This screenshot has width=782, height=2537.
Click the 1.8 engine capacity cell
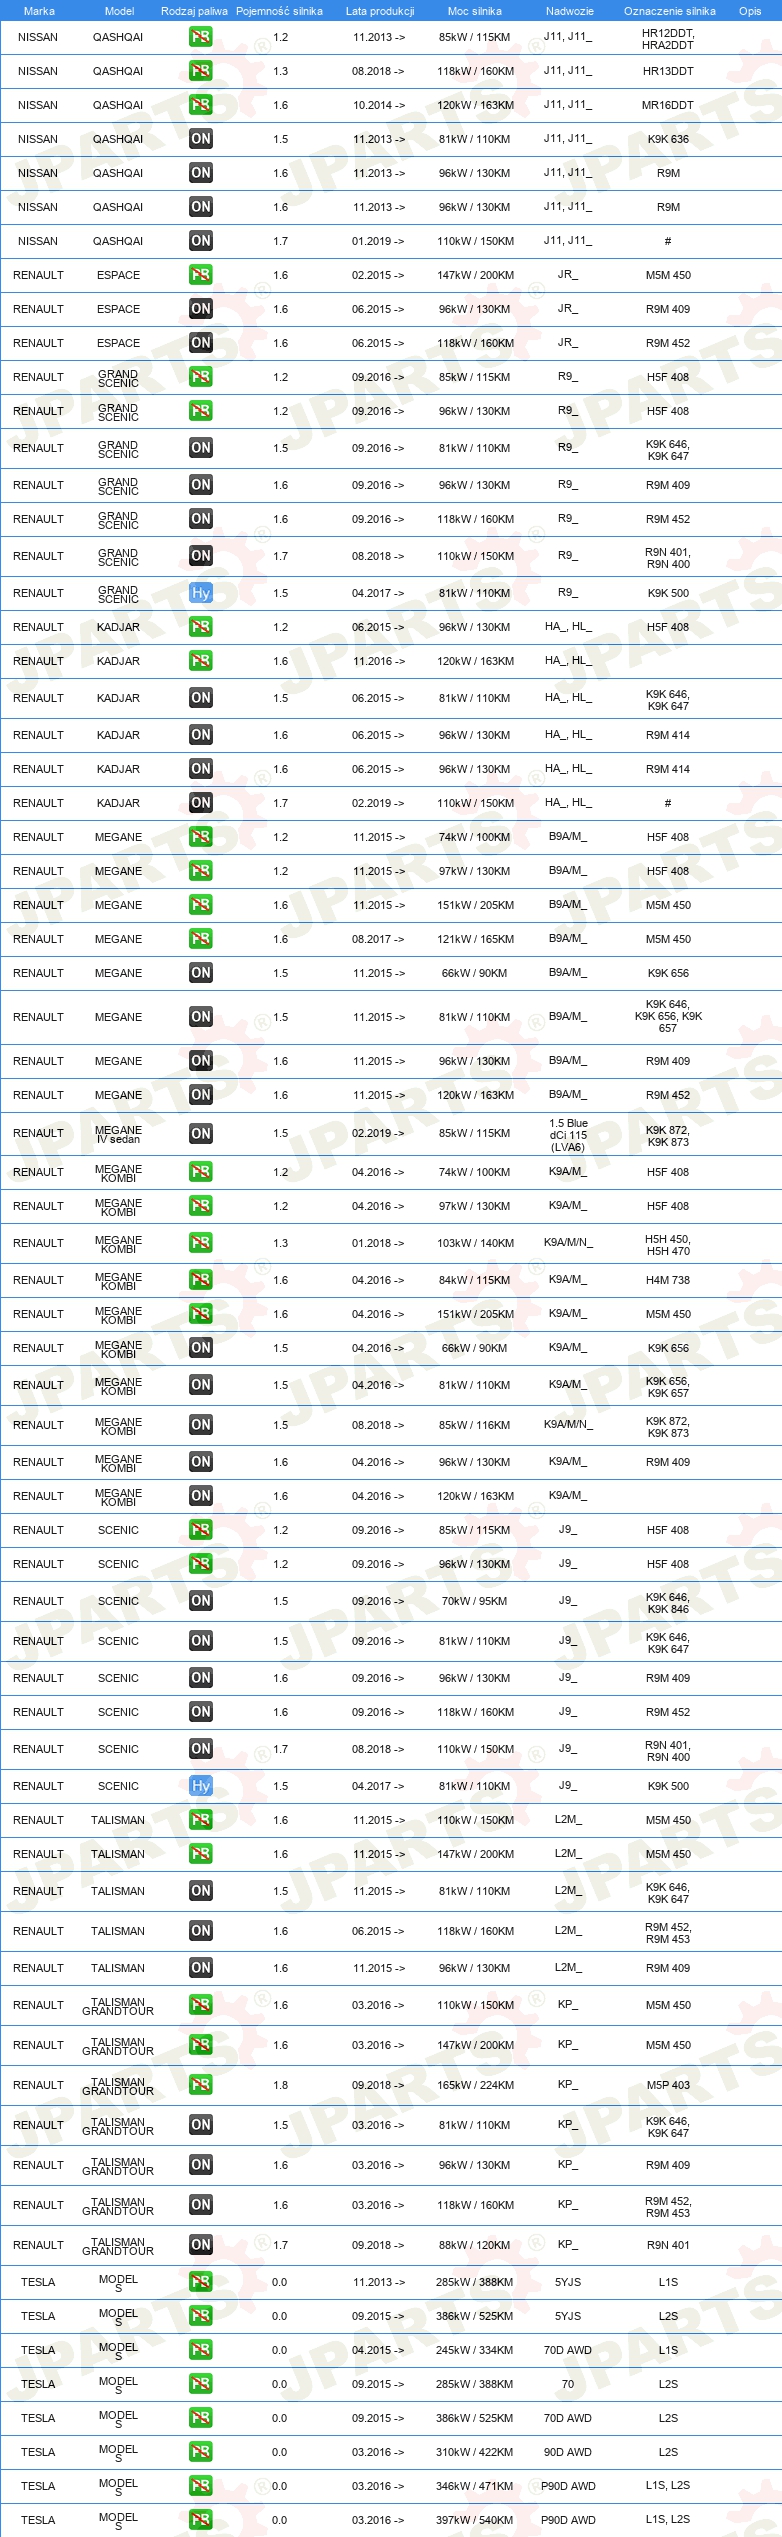(x=281, y=2085)
